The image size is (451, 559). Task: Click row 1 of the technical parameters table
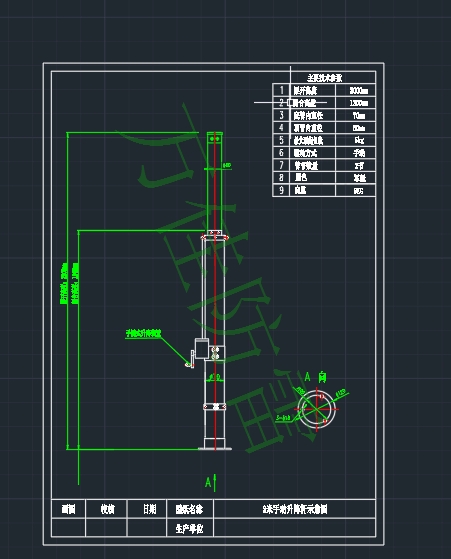point(324,90)
